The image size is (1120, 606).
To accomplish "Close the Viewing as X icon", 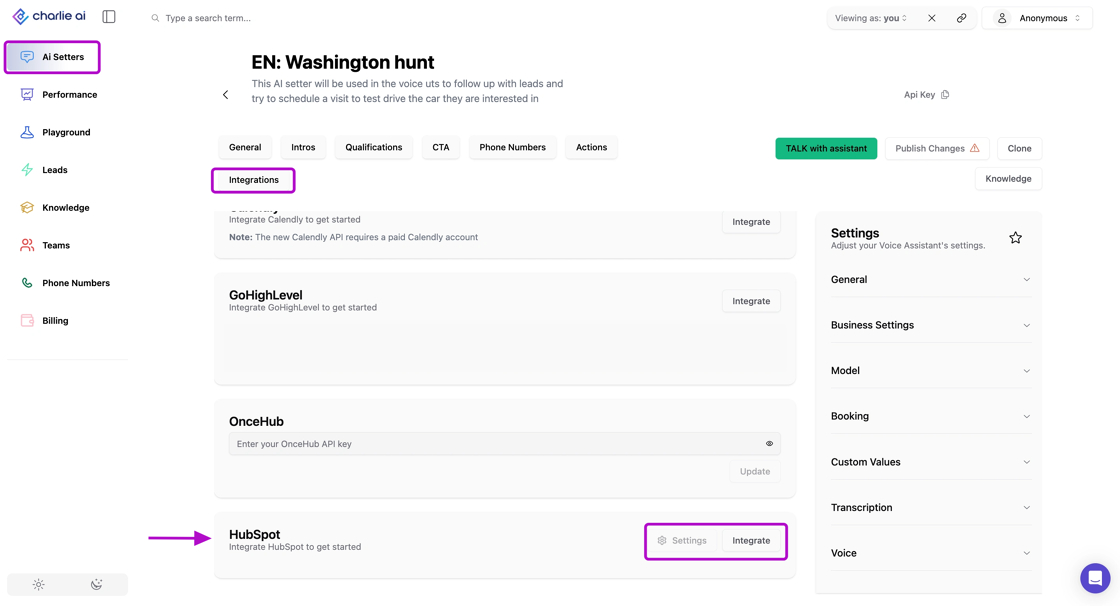I will (931, 18).
